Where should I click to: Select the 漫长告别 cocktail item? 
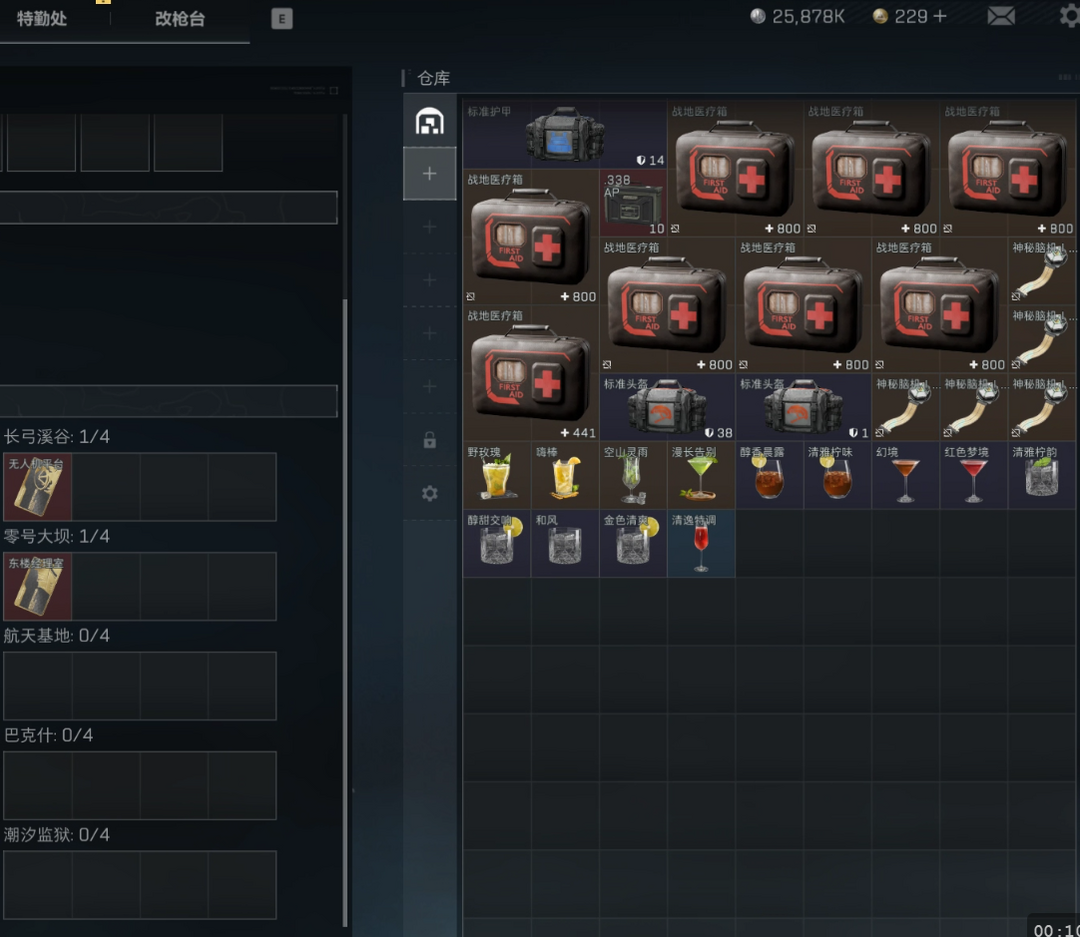pyautogui.click(x=701, y=475)
